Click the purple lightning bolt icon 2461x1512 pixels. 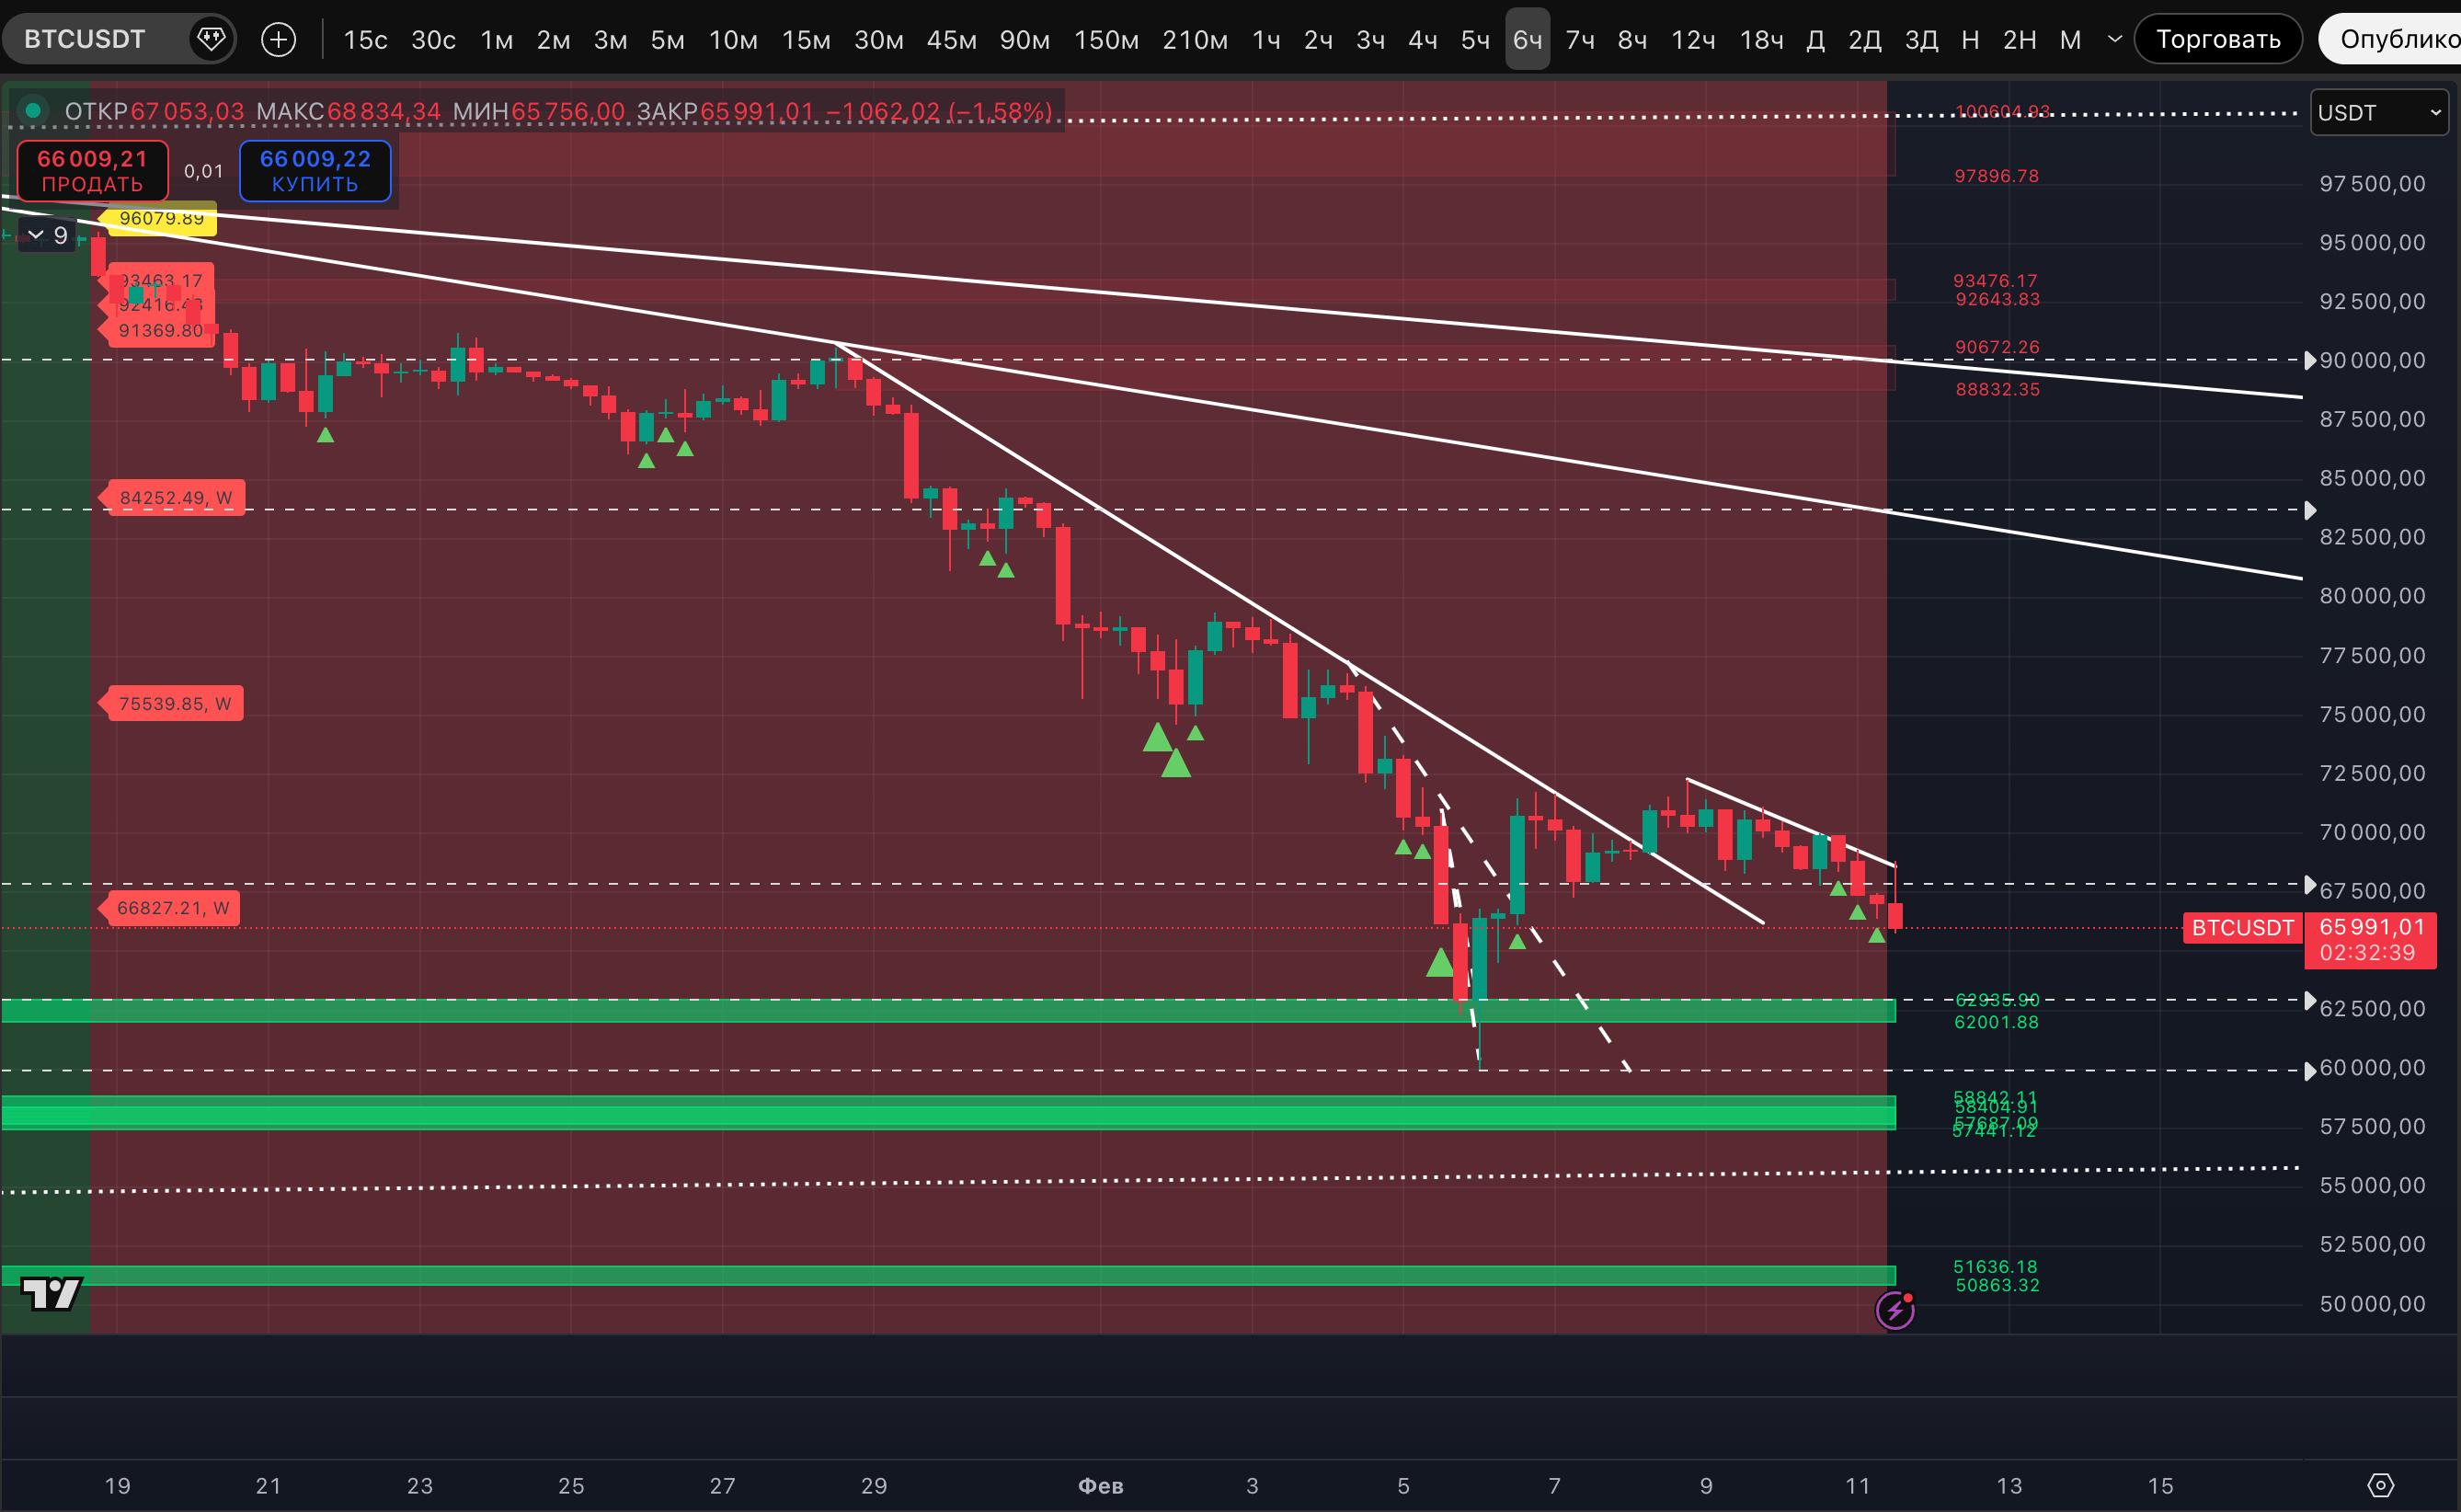pyautogui.click(x=1895, y=1309)
